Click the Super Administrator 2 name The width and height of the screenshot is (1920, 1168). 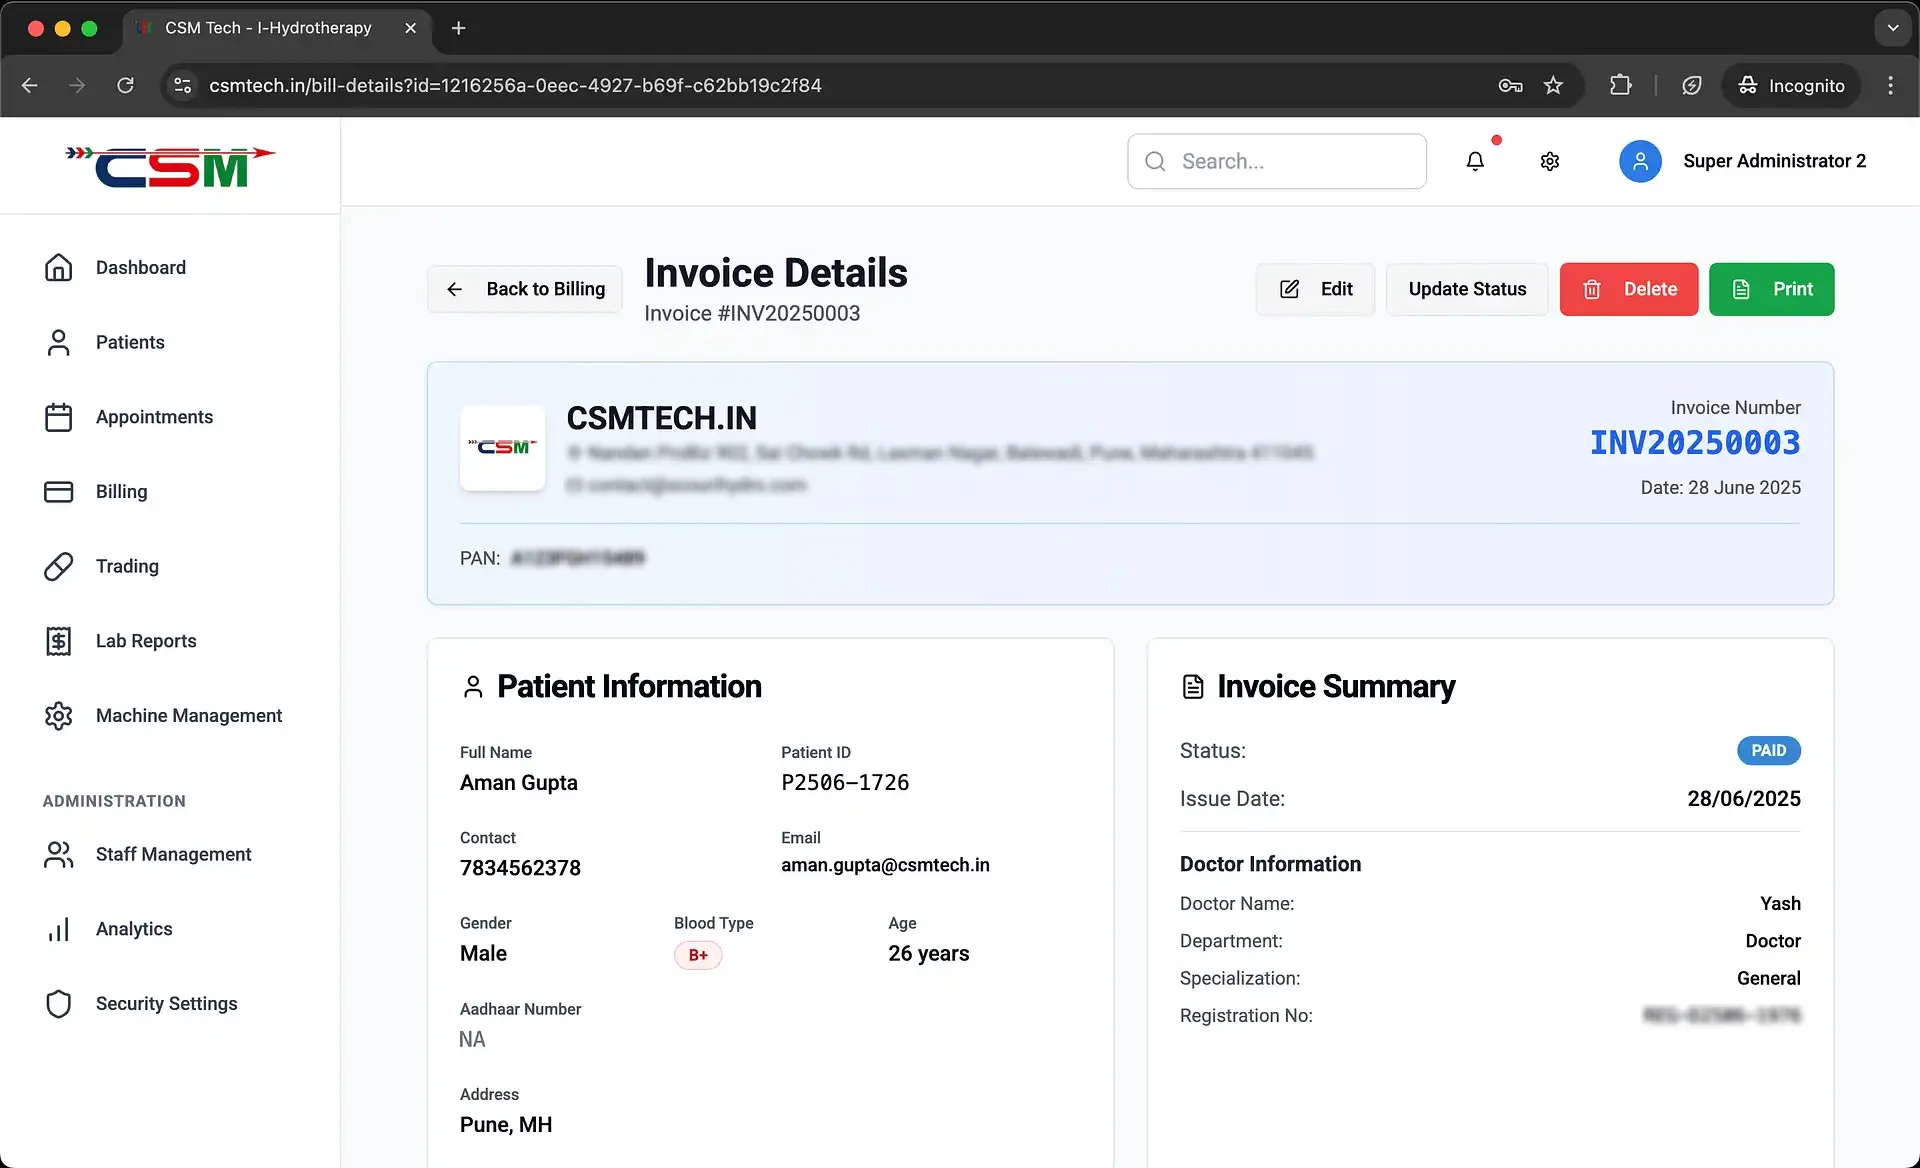click(x=1774, y=161)
